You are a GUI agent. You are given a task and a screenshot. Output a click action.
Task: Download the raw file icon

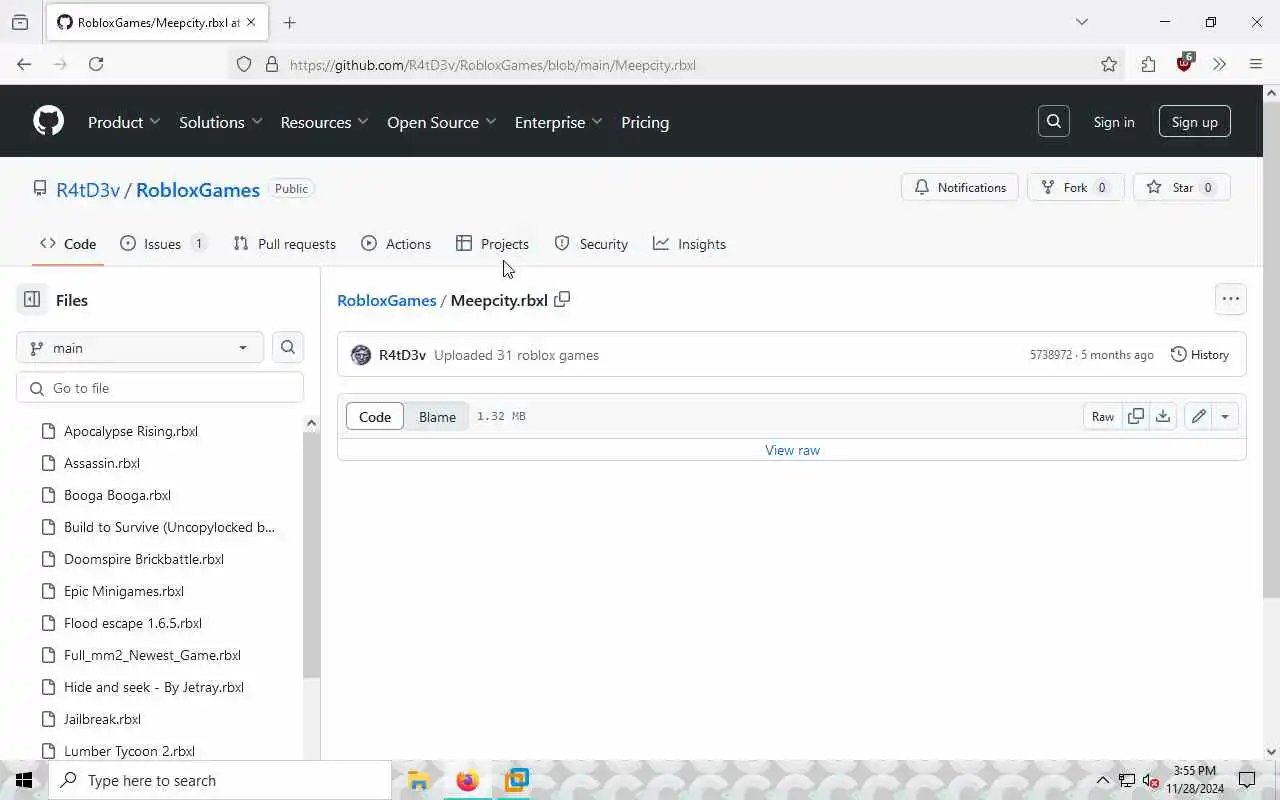pos(1163,416)
